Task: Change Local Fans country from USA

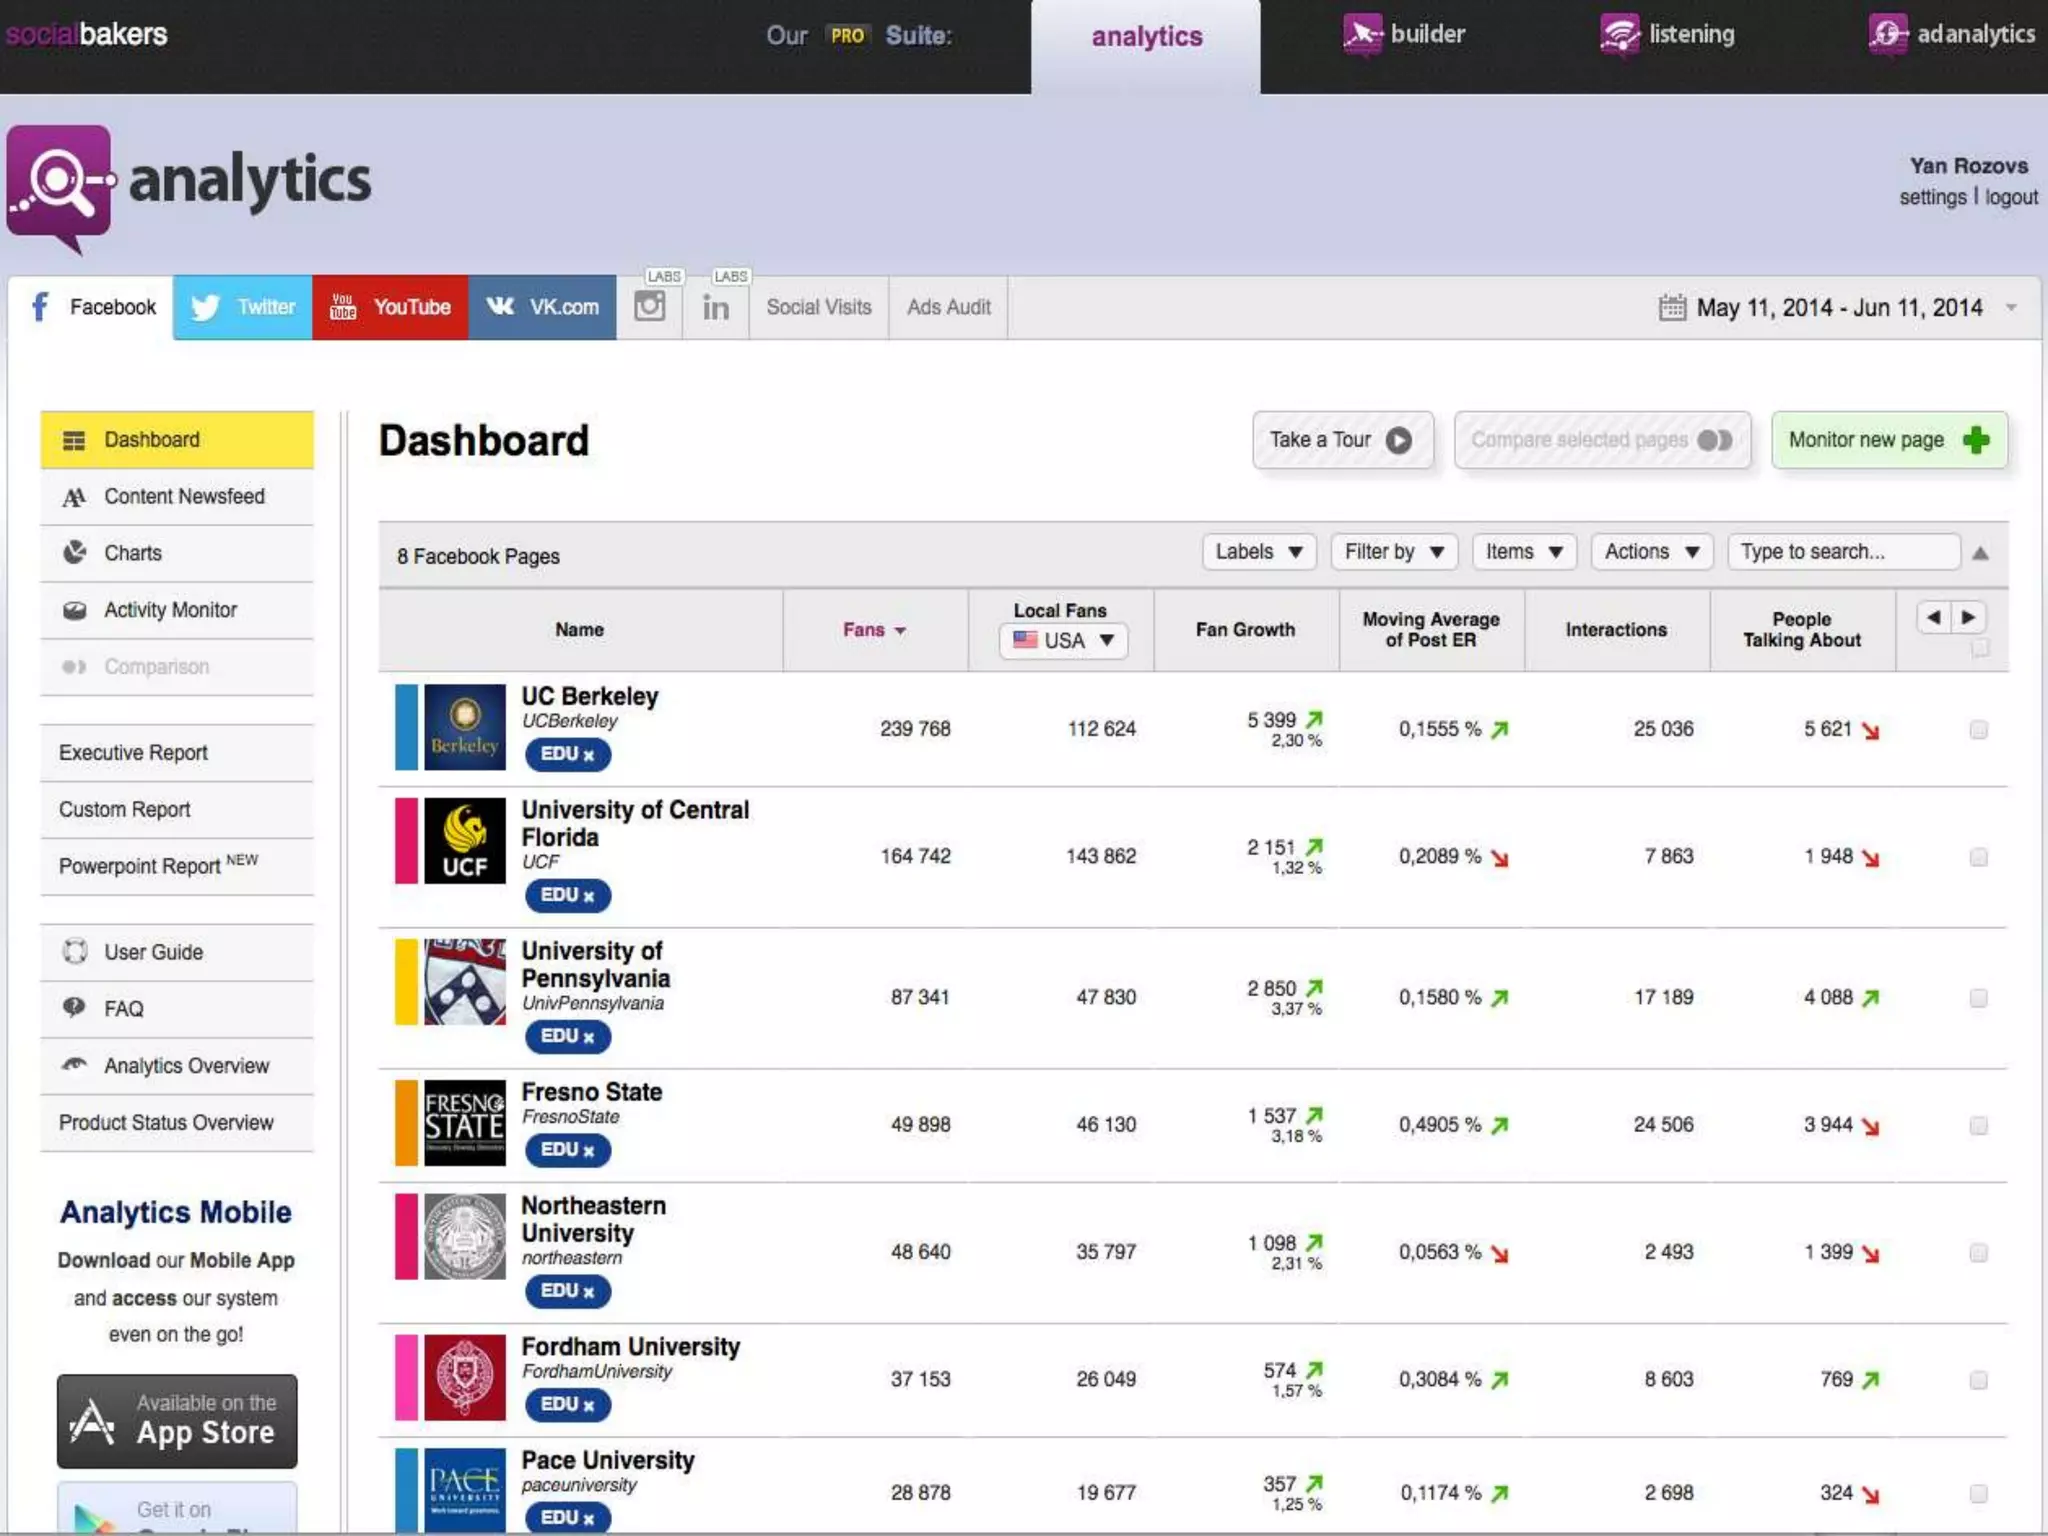Action: [1063, 640]
